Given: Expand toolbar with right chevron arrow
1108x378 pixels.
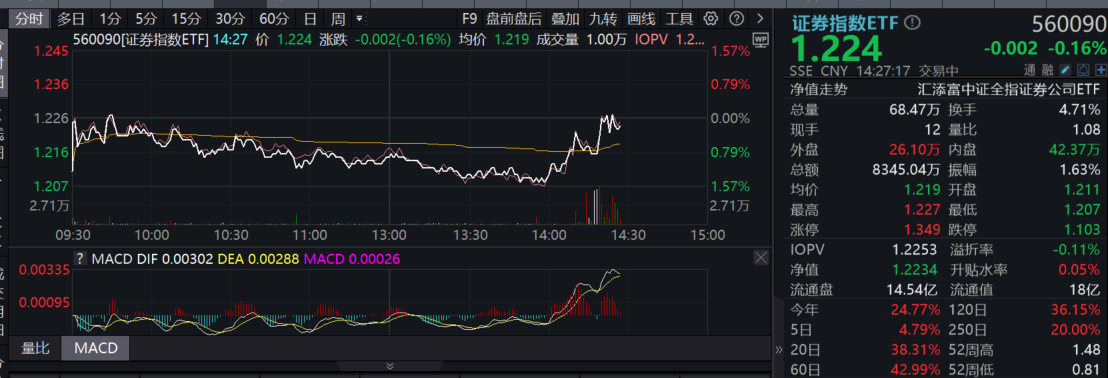Looking at the screenshot, I should point(760,18).
